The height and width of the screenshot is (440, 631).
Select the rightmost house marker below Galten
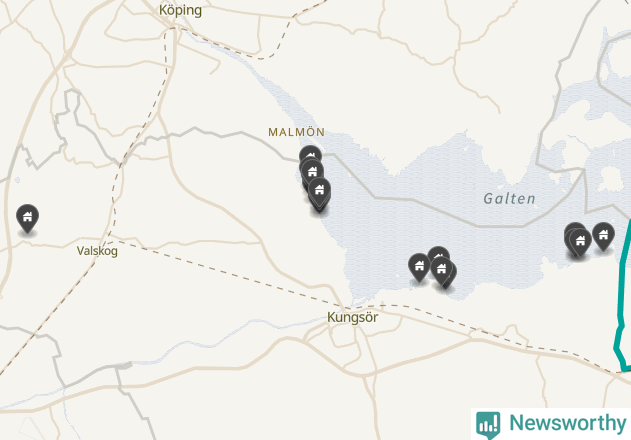[x=603, y=235]
